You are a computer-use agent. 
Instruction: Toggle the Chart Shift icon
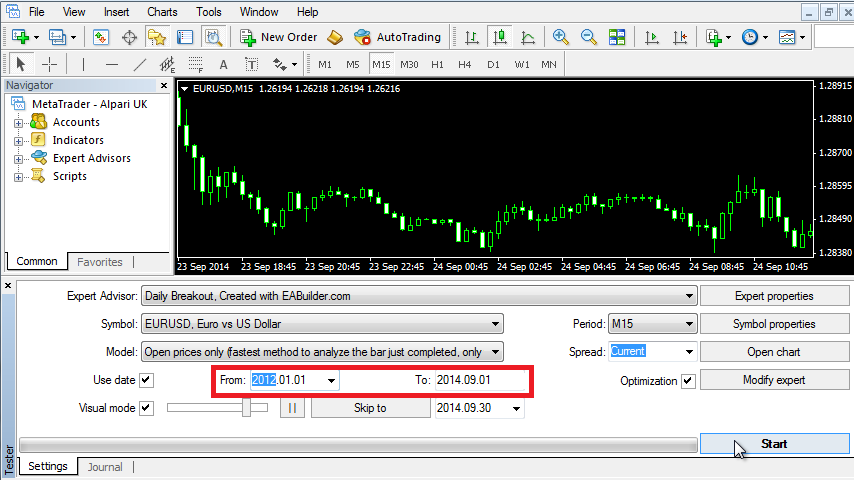(x=680, y=37)
